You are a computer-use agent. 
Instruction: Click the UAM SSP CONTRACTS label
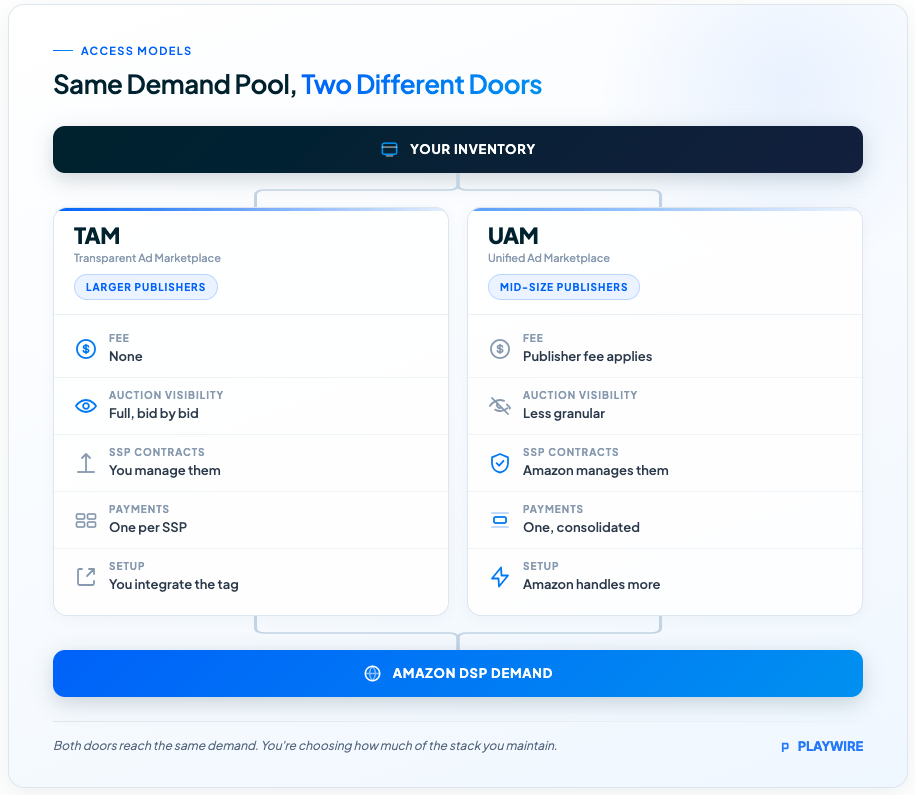[x=570, y=452]
